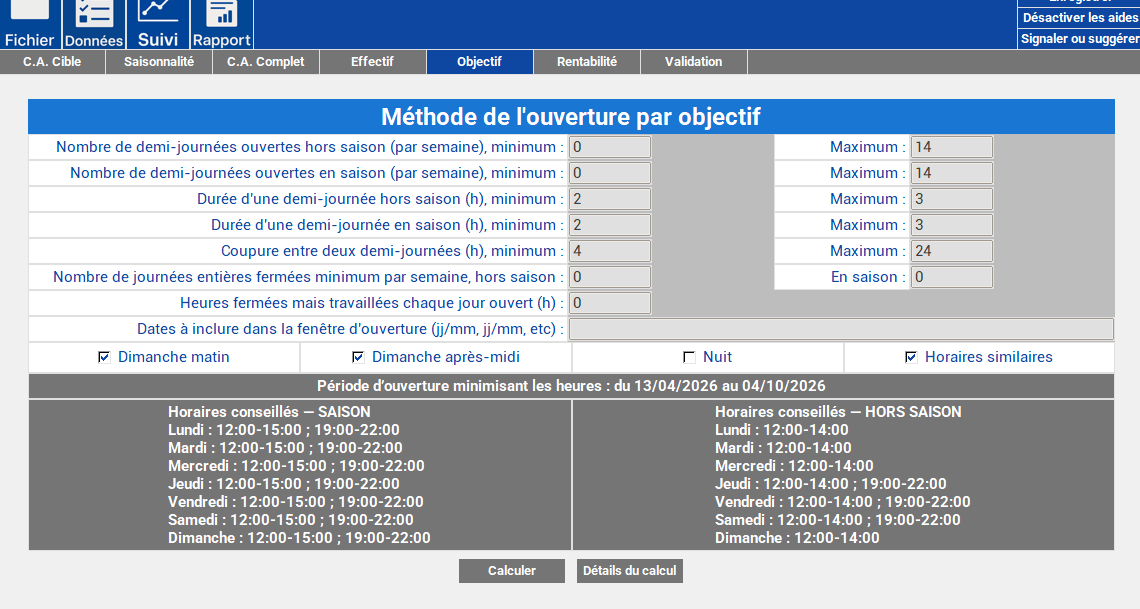Enable the Nuit checkbox
The image size is (1140, 609).
688,357
